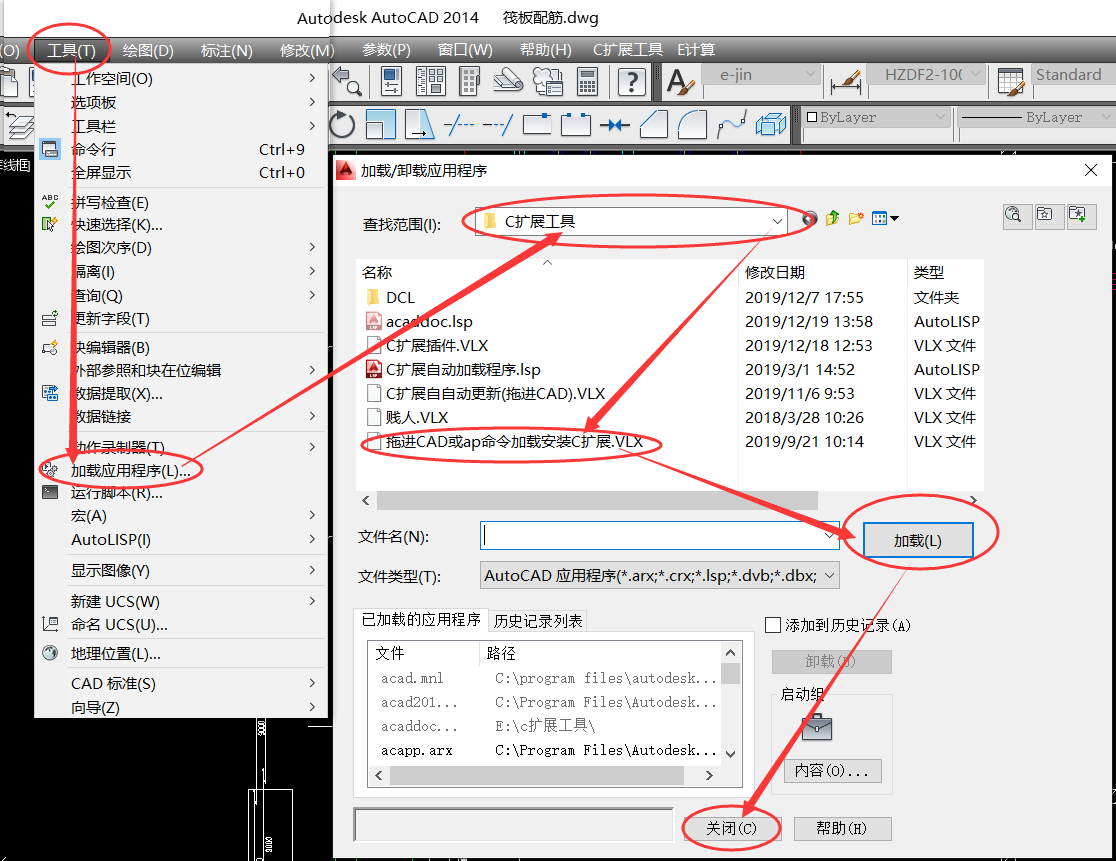Open the 文件类型 filter dropdown
The image size is (1116, 861).
coord(829,576)
